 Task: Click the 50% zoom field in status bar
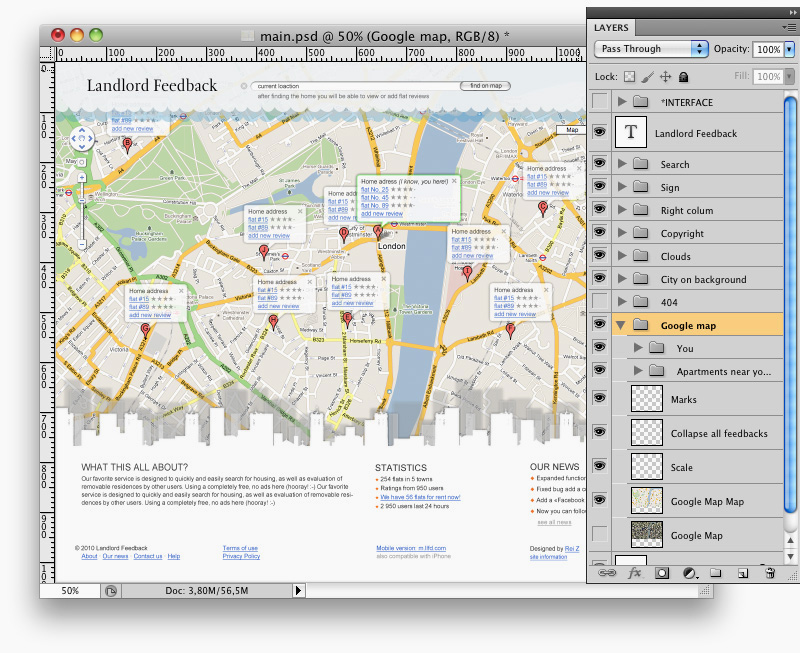70,591
